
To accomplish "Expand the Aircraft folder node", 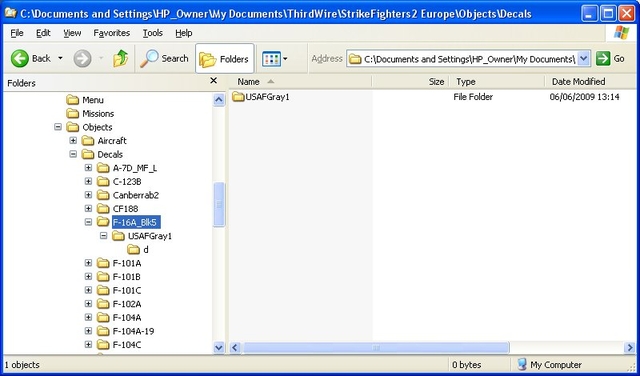I will click(73, 140).
